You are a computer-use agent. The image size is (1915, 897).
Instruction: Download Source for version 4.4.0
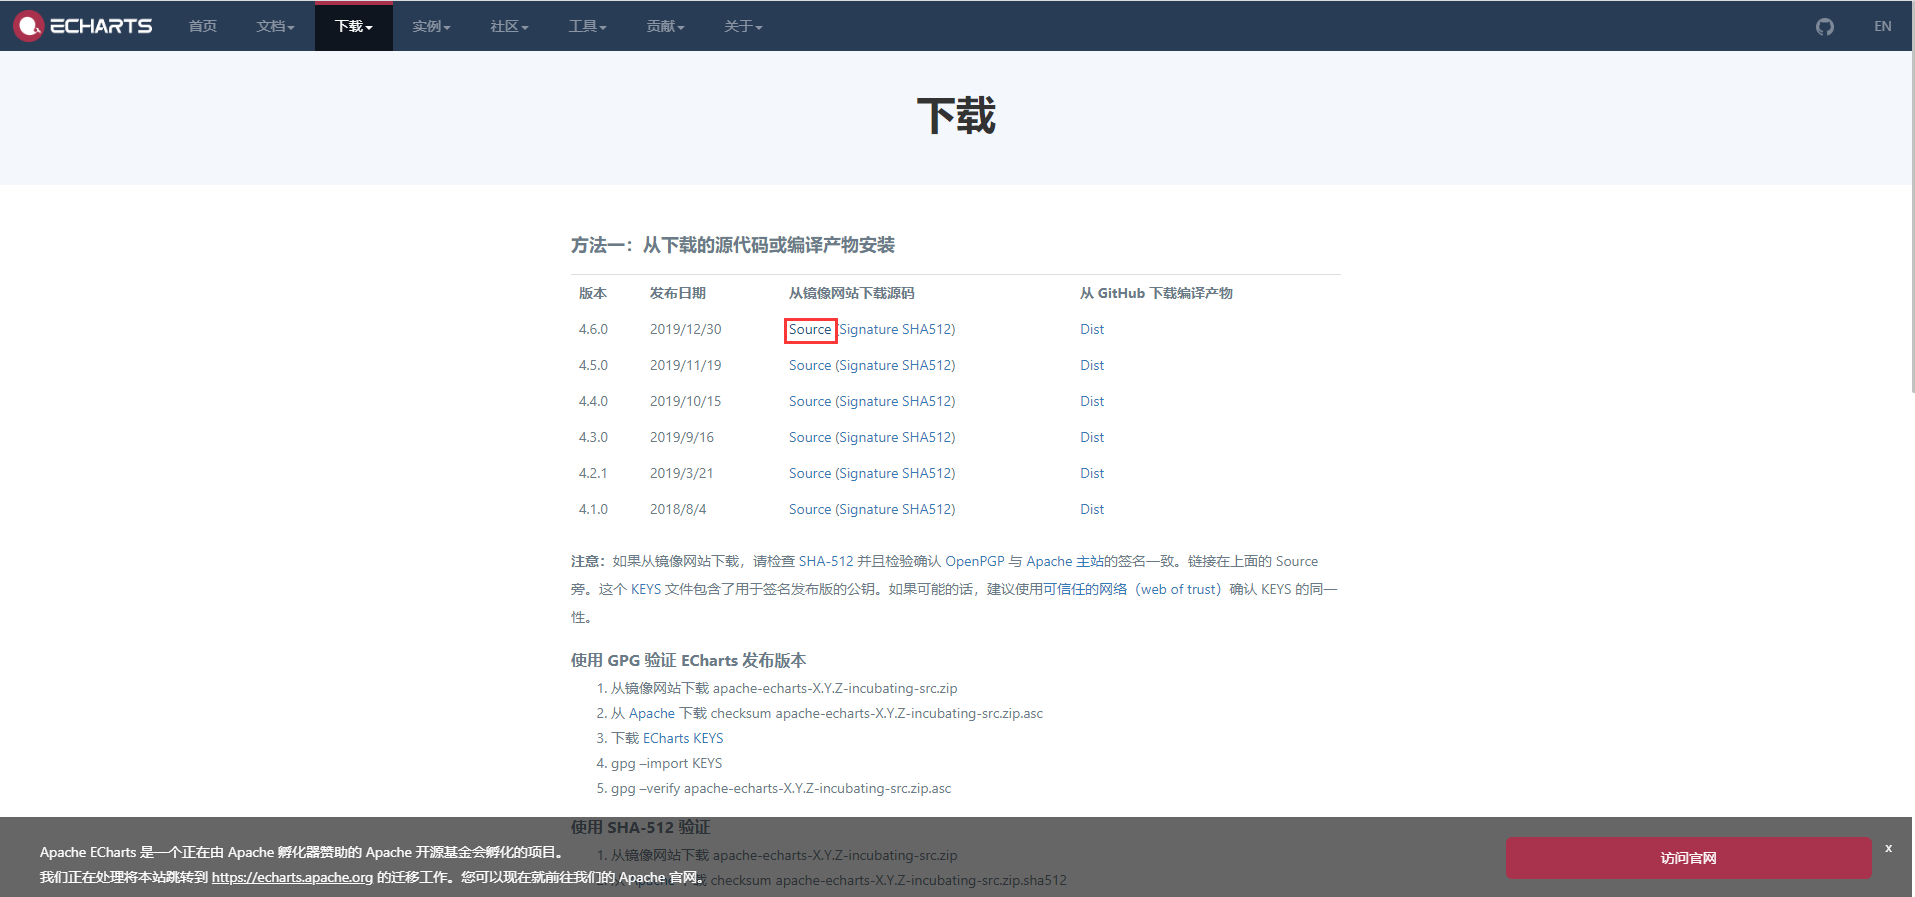[x=810, y=401]
